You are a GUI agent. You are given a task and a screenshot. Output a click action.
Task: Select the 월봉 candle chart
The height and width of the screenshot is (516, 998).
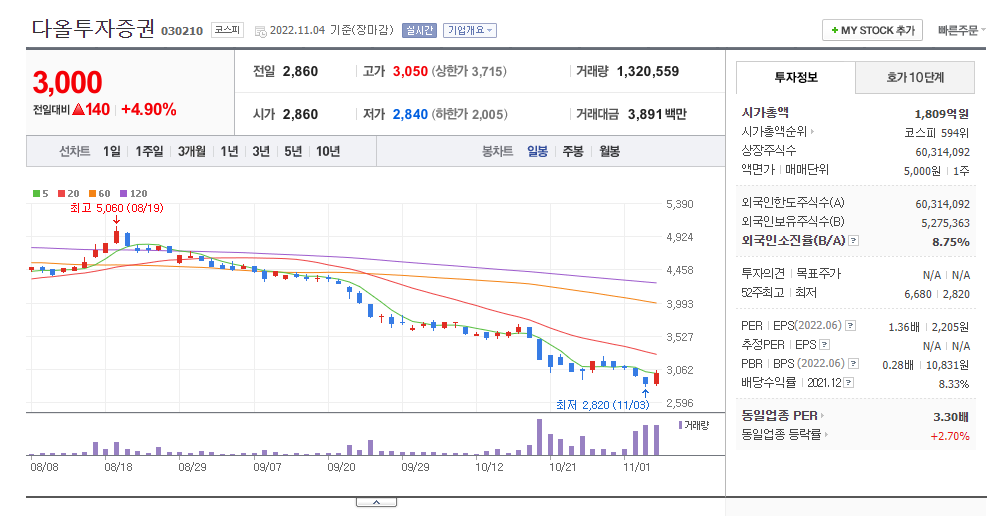[609, 151]
